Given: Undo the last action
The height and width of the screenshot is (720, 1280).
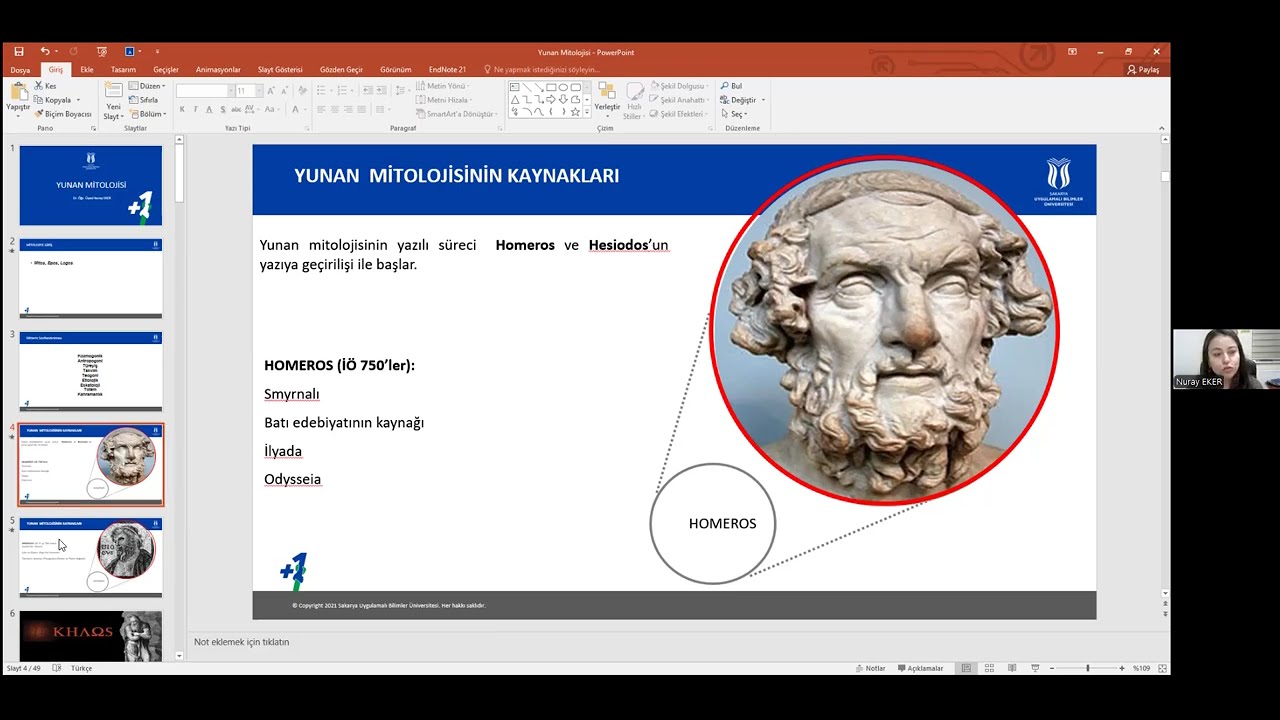Looking at the screenshot, I should coord(45,52).
